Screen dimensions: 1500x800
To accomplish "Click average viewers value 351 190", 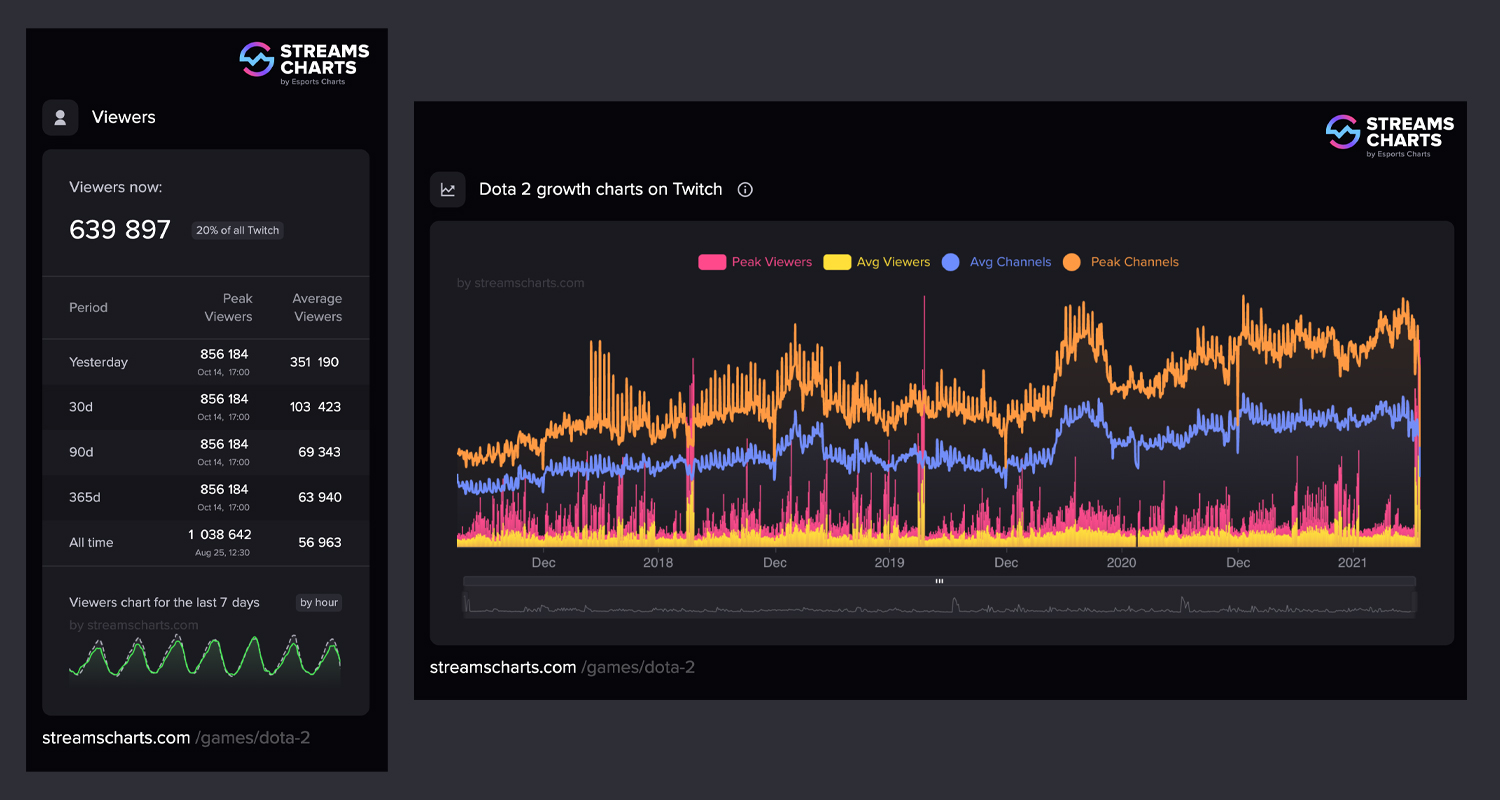I will pyautogui.click(x=315, y=362).
